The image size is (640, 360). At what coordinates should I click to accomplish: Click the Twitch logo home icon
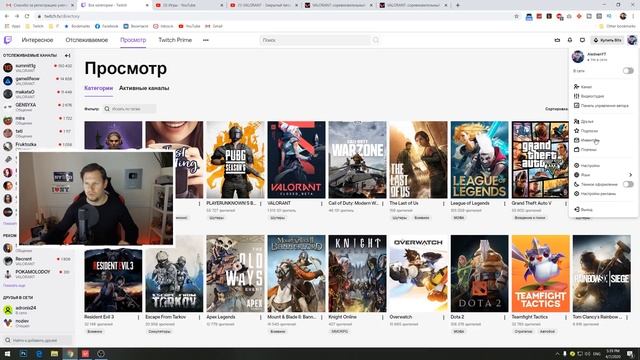tap(8, 40)
